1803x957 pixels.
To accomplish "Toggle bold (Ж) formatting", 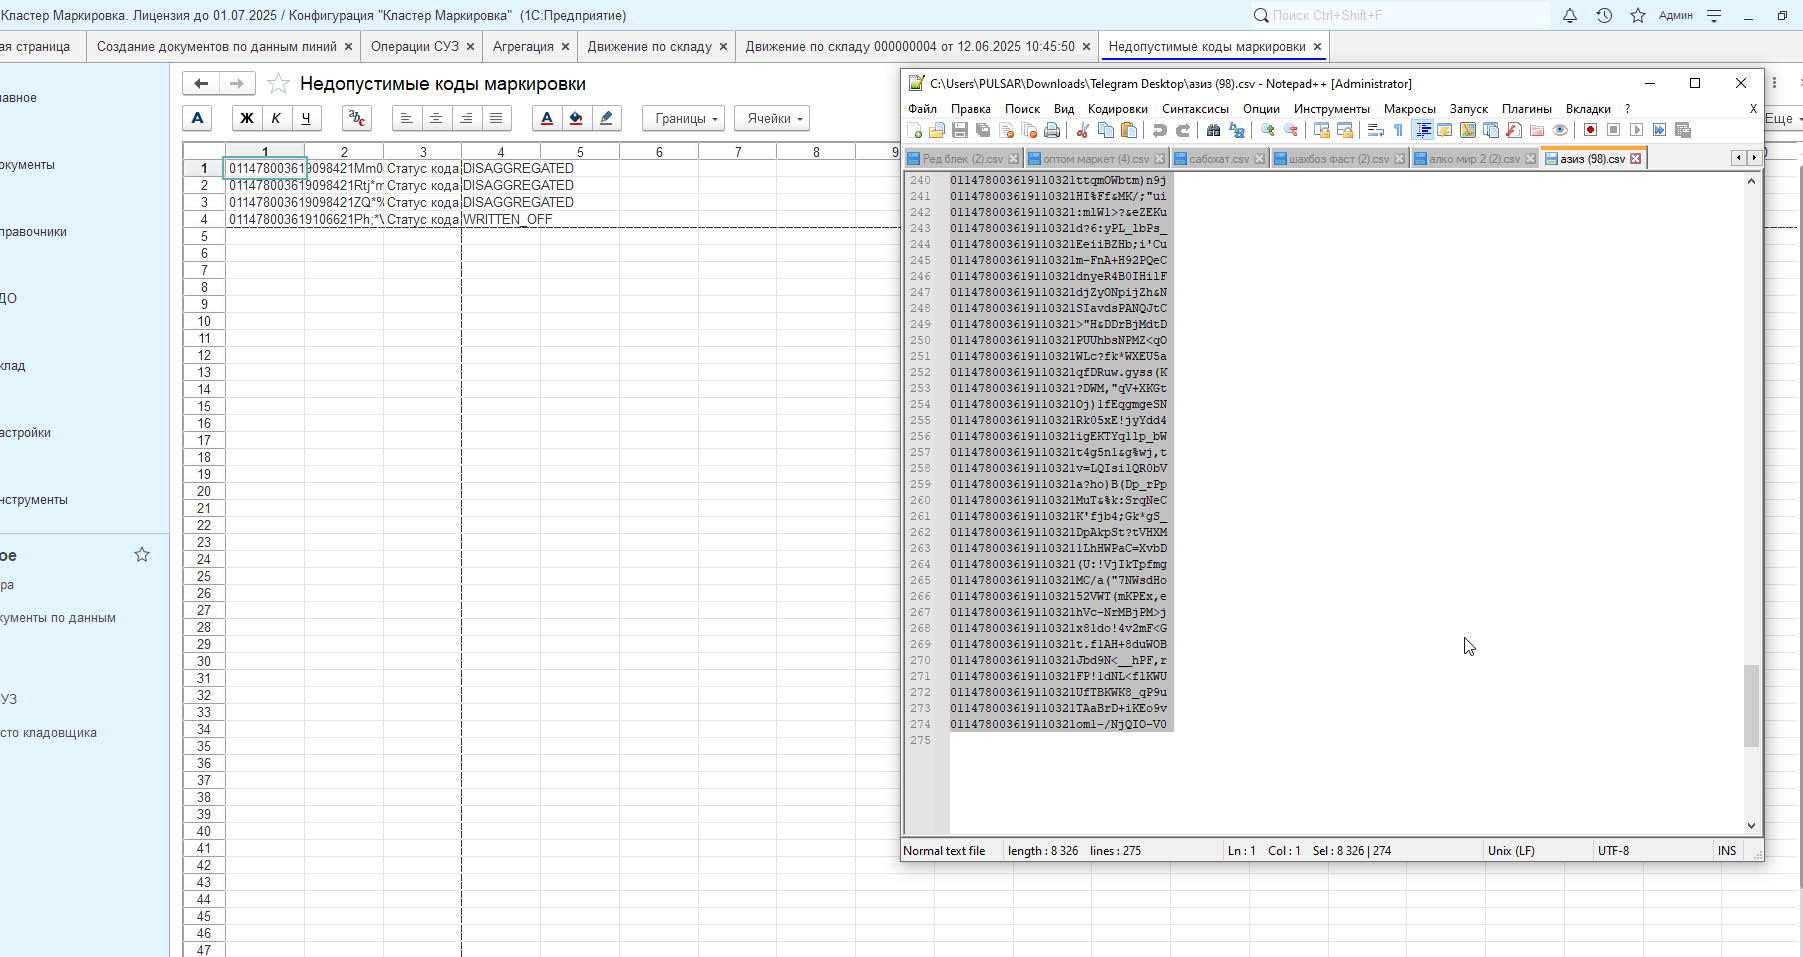I will tap(246, 118).
